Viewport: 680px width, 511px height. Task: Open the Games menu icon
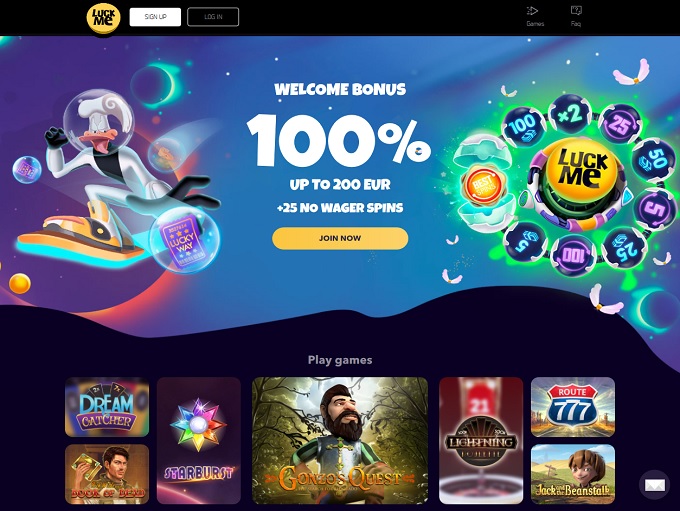click(x=535, y=16)
